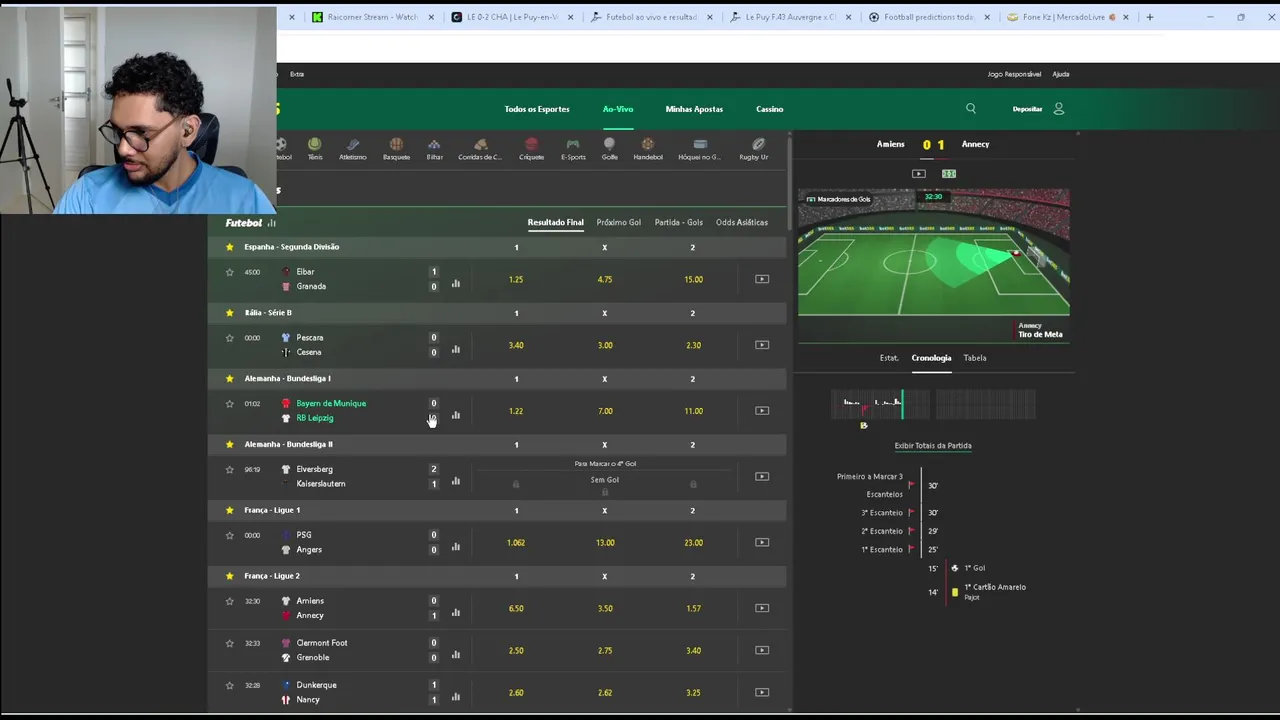The image size is (1280, 720).
Task: Toggle favorite star for Alemanha Bundesliga I
Action: [x=230, y=379]
